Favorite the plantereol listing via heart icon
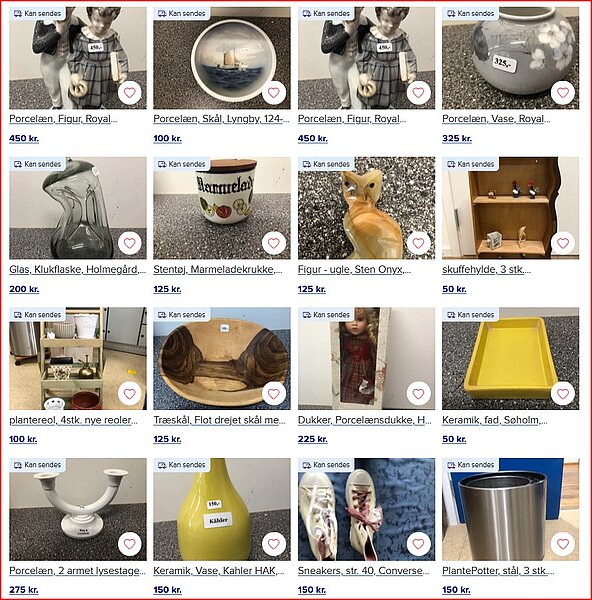The width and height of the screenshot is (592, 600). tap(129, 393)
